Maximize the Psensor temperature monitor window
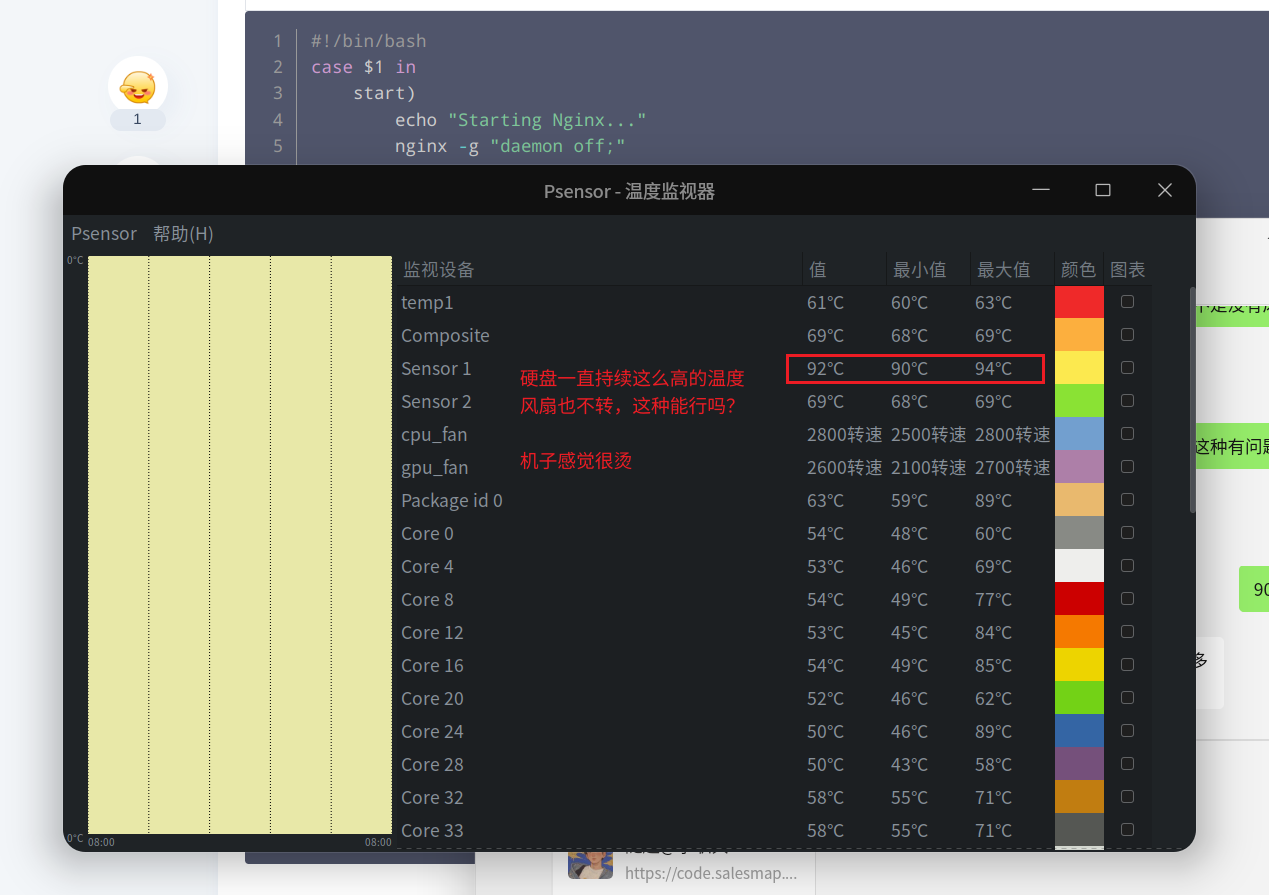 [1103, 190]
